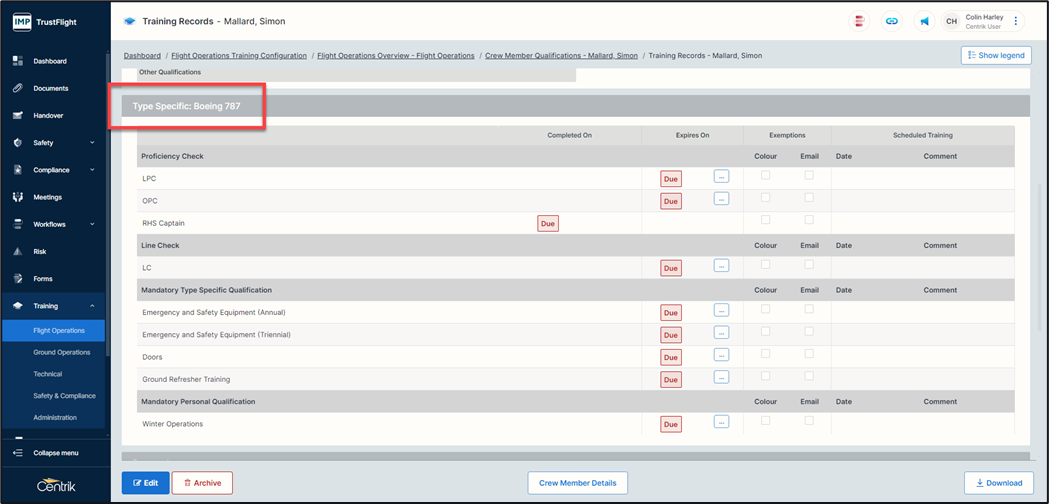The width and height of the screenshot is (1049, 504).
Task: Click the ellipsis button beside Doors expiry
Action: click(721, 354)
